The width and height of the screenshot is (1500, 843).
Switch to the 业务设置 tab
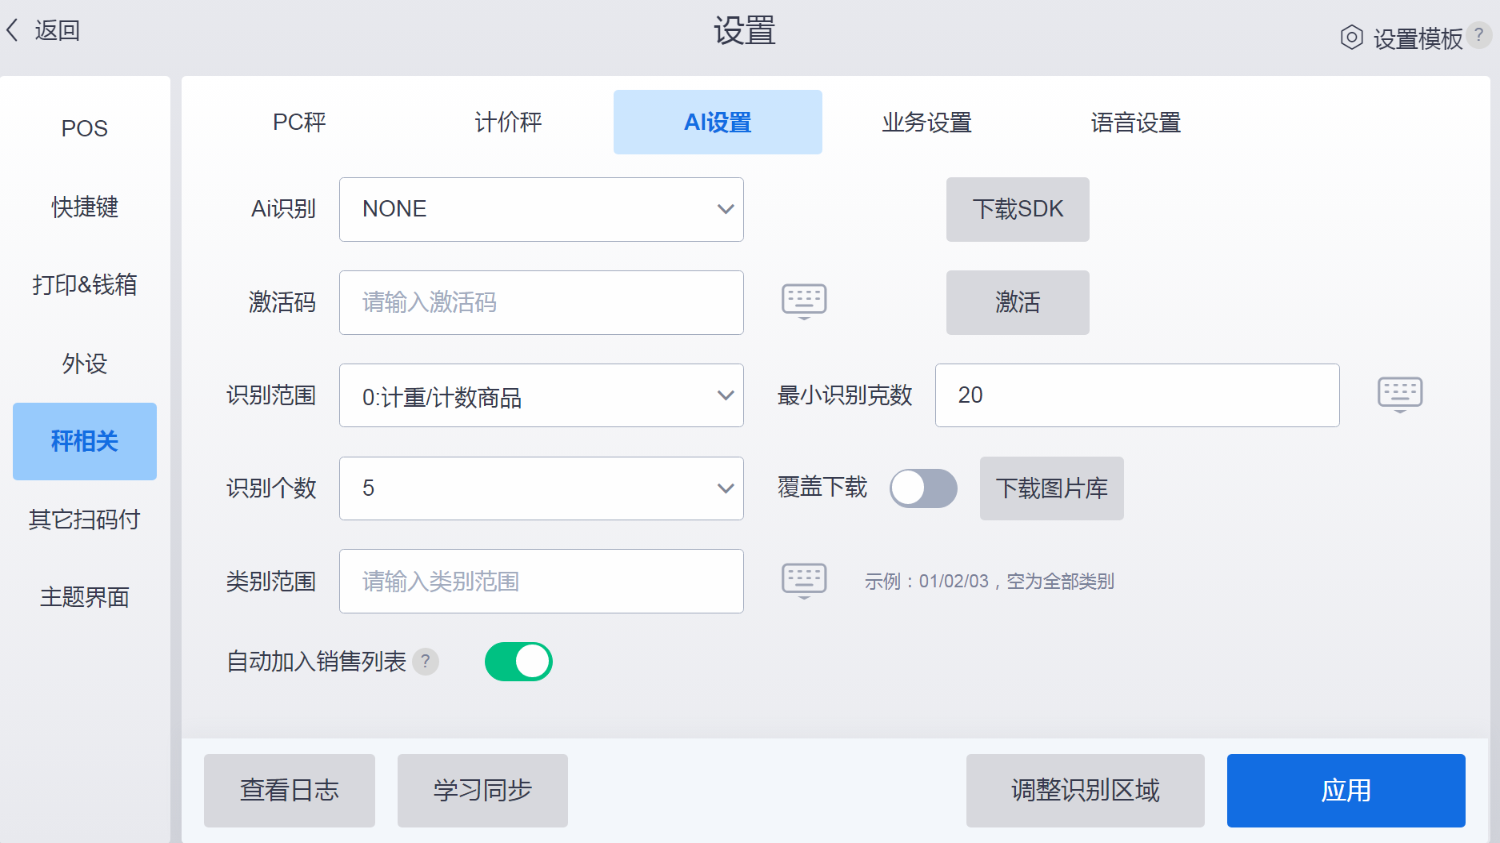point(926,123)
